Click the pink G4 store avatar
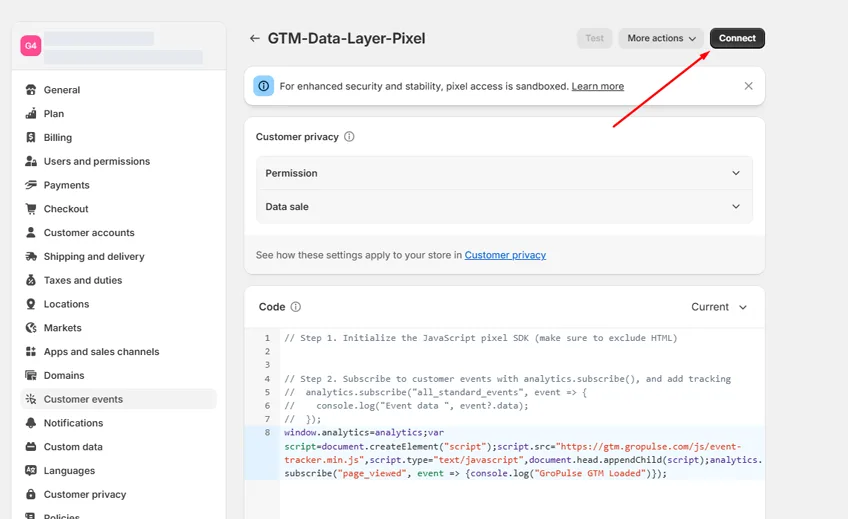Viewport: 848px width, 519px height. pyautogui.click(x=31, y=46)
